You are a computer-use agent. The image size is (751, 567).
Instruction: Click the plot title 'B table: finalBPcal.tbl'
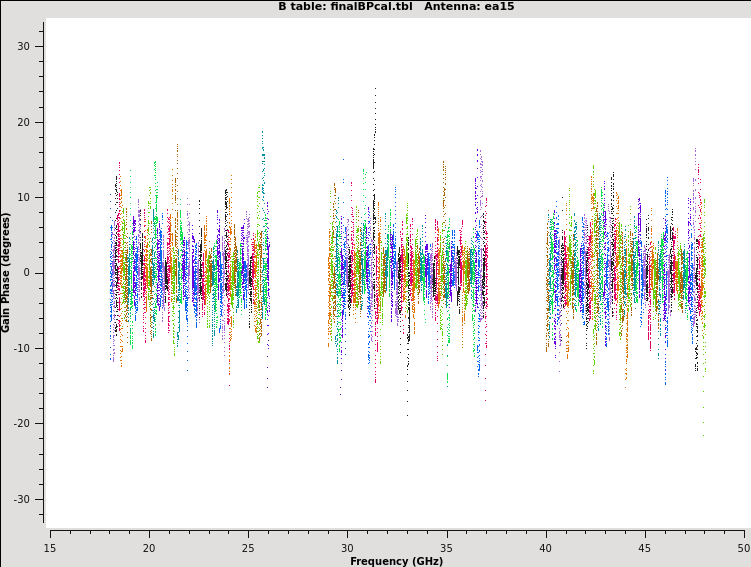tap(345, 7)
